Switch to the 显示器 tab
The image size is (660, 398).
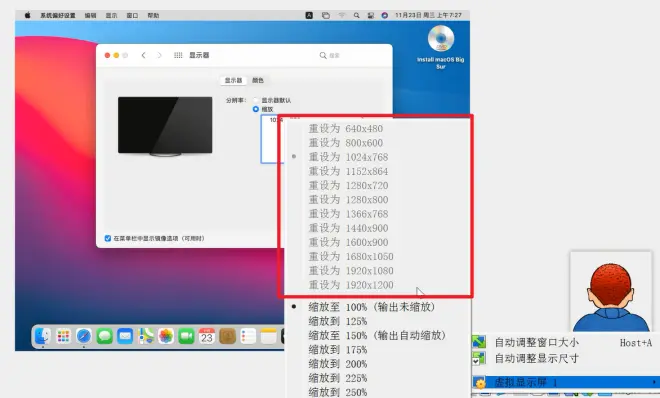click(233, 80)
